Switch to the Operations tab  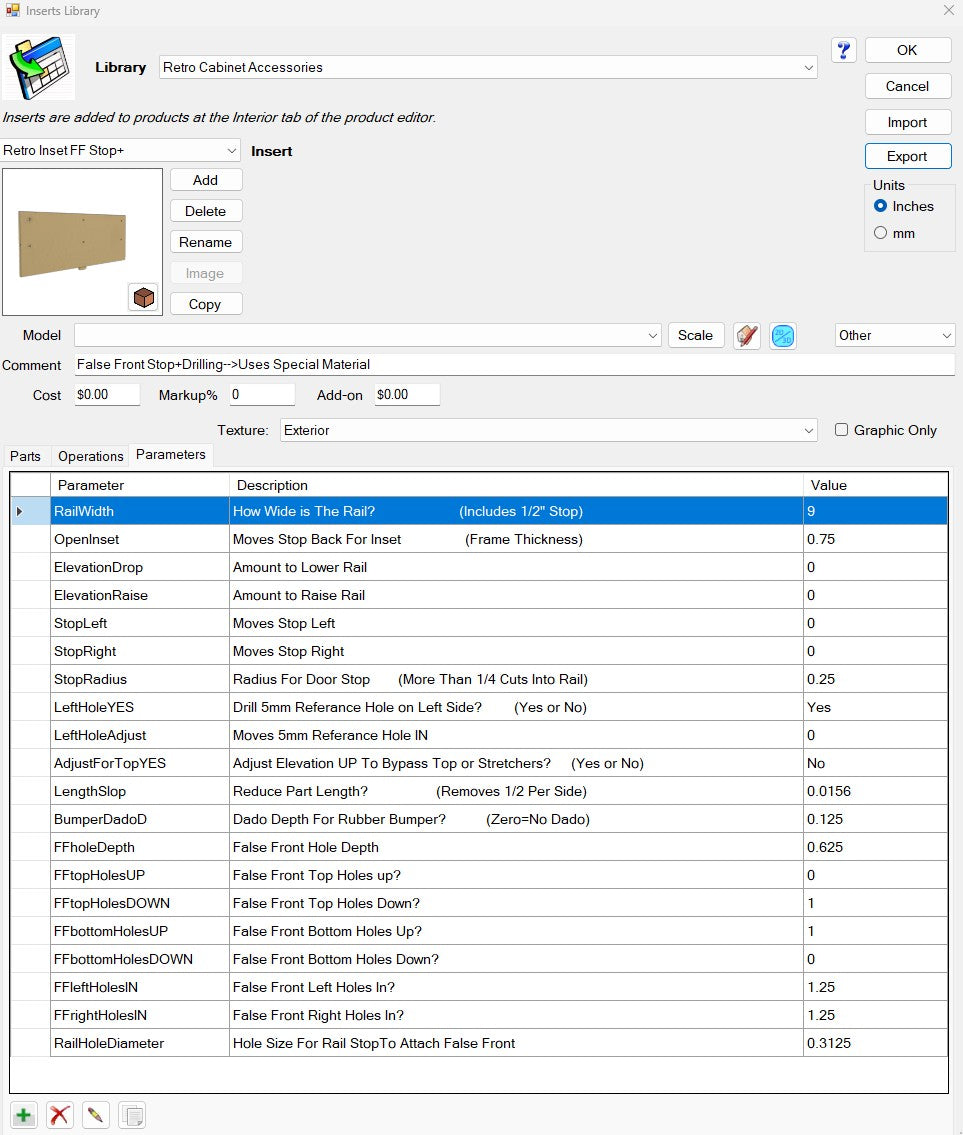pyautogui.click(x=90, y=456)
